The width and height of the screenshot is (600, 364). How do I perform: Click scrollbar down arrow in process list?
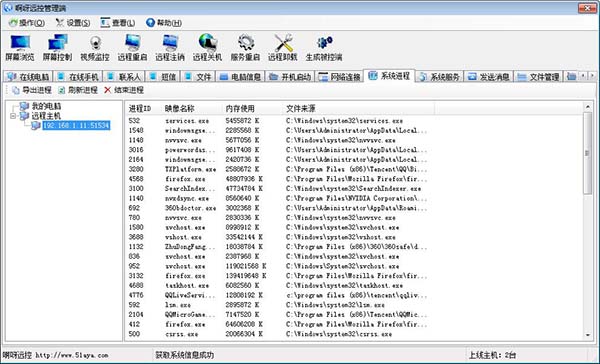tap(588, 335)
